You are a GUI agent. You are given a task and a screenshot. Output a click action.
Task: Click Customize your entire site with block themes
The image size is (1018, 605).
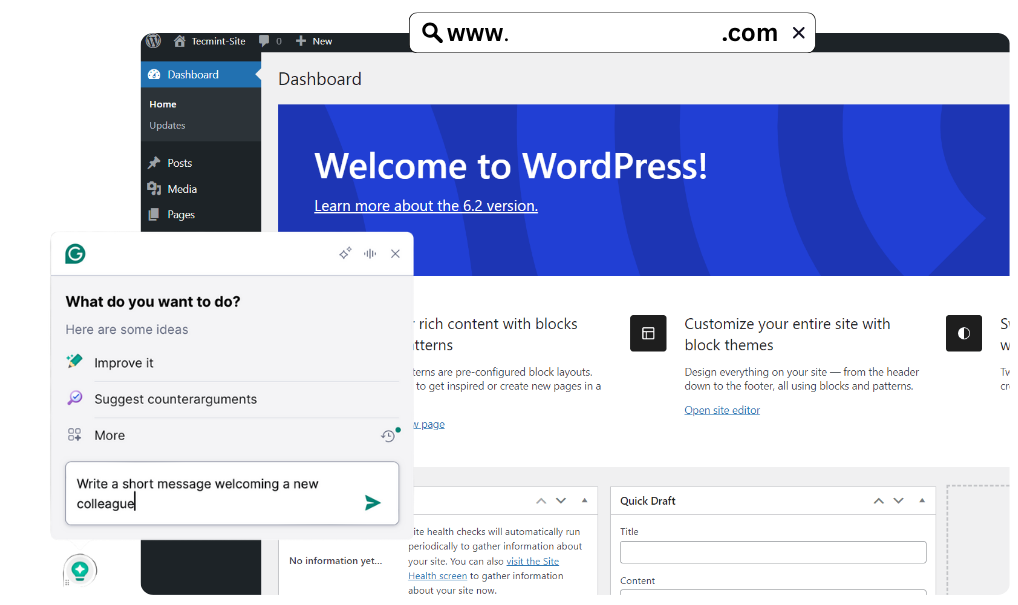[787, 334]
